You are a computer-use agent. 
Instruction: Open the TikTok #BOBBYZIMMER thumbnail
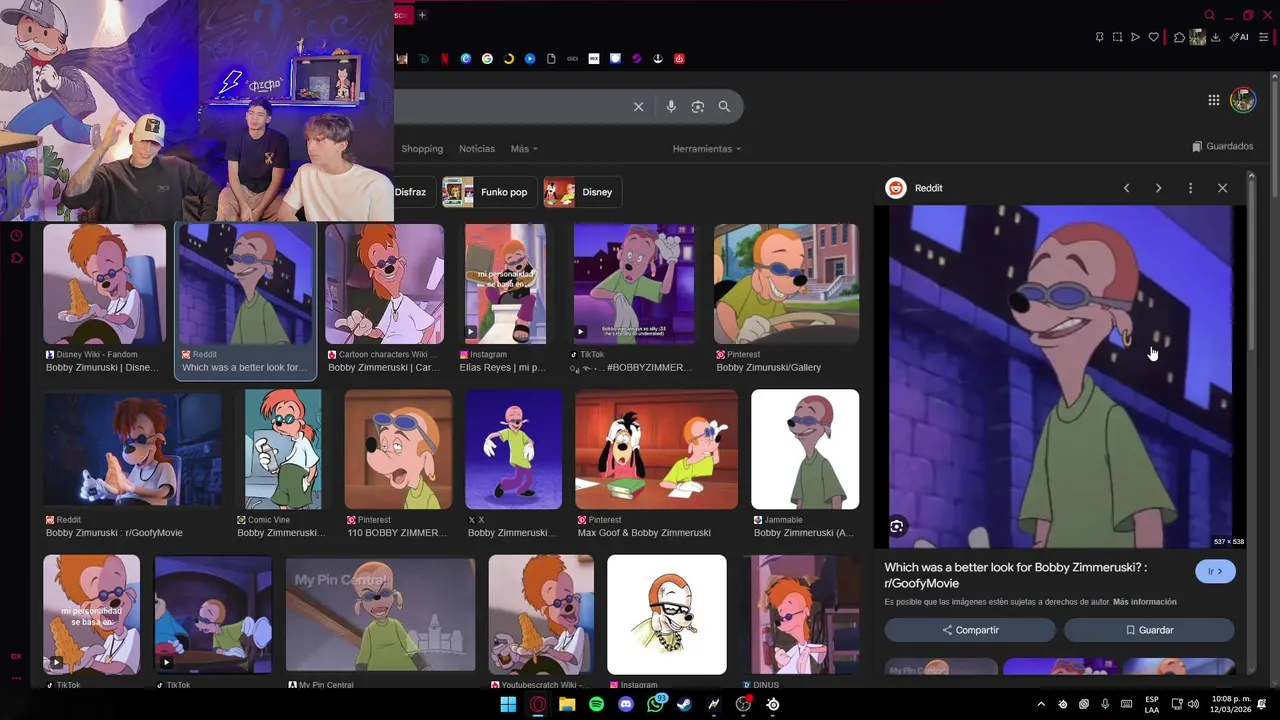[634, 284]
